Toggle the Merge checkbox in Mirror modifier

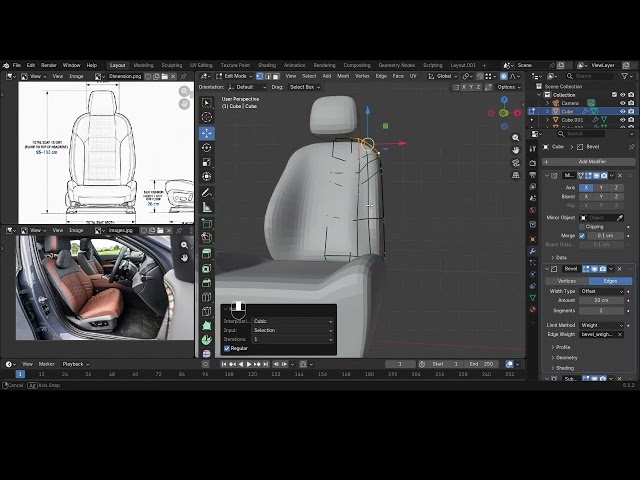click(582, 236)
